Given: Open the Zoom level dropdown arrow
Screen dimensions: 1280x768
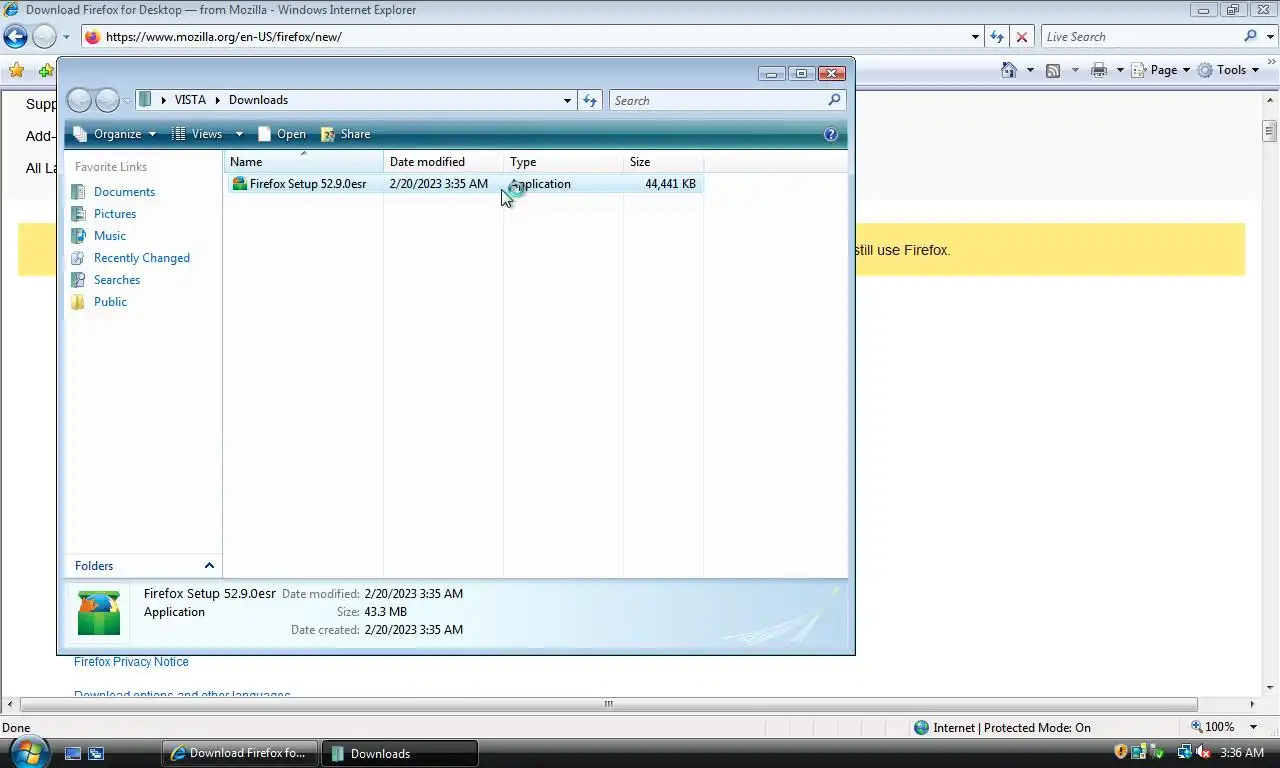Looking at the screenshot, I should click(x=1254, y=727).
